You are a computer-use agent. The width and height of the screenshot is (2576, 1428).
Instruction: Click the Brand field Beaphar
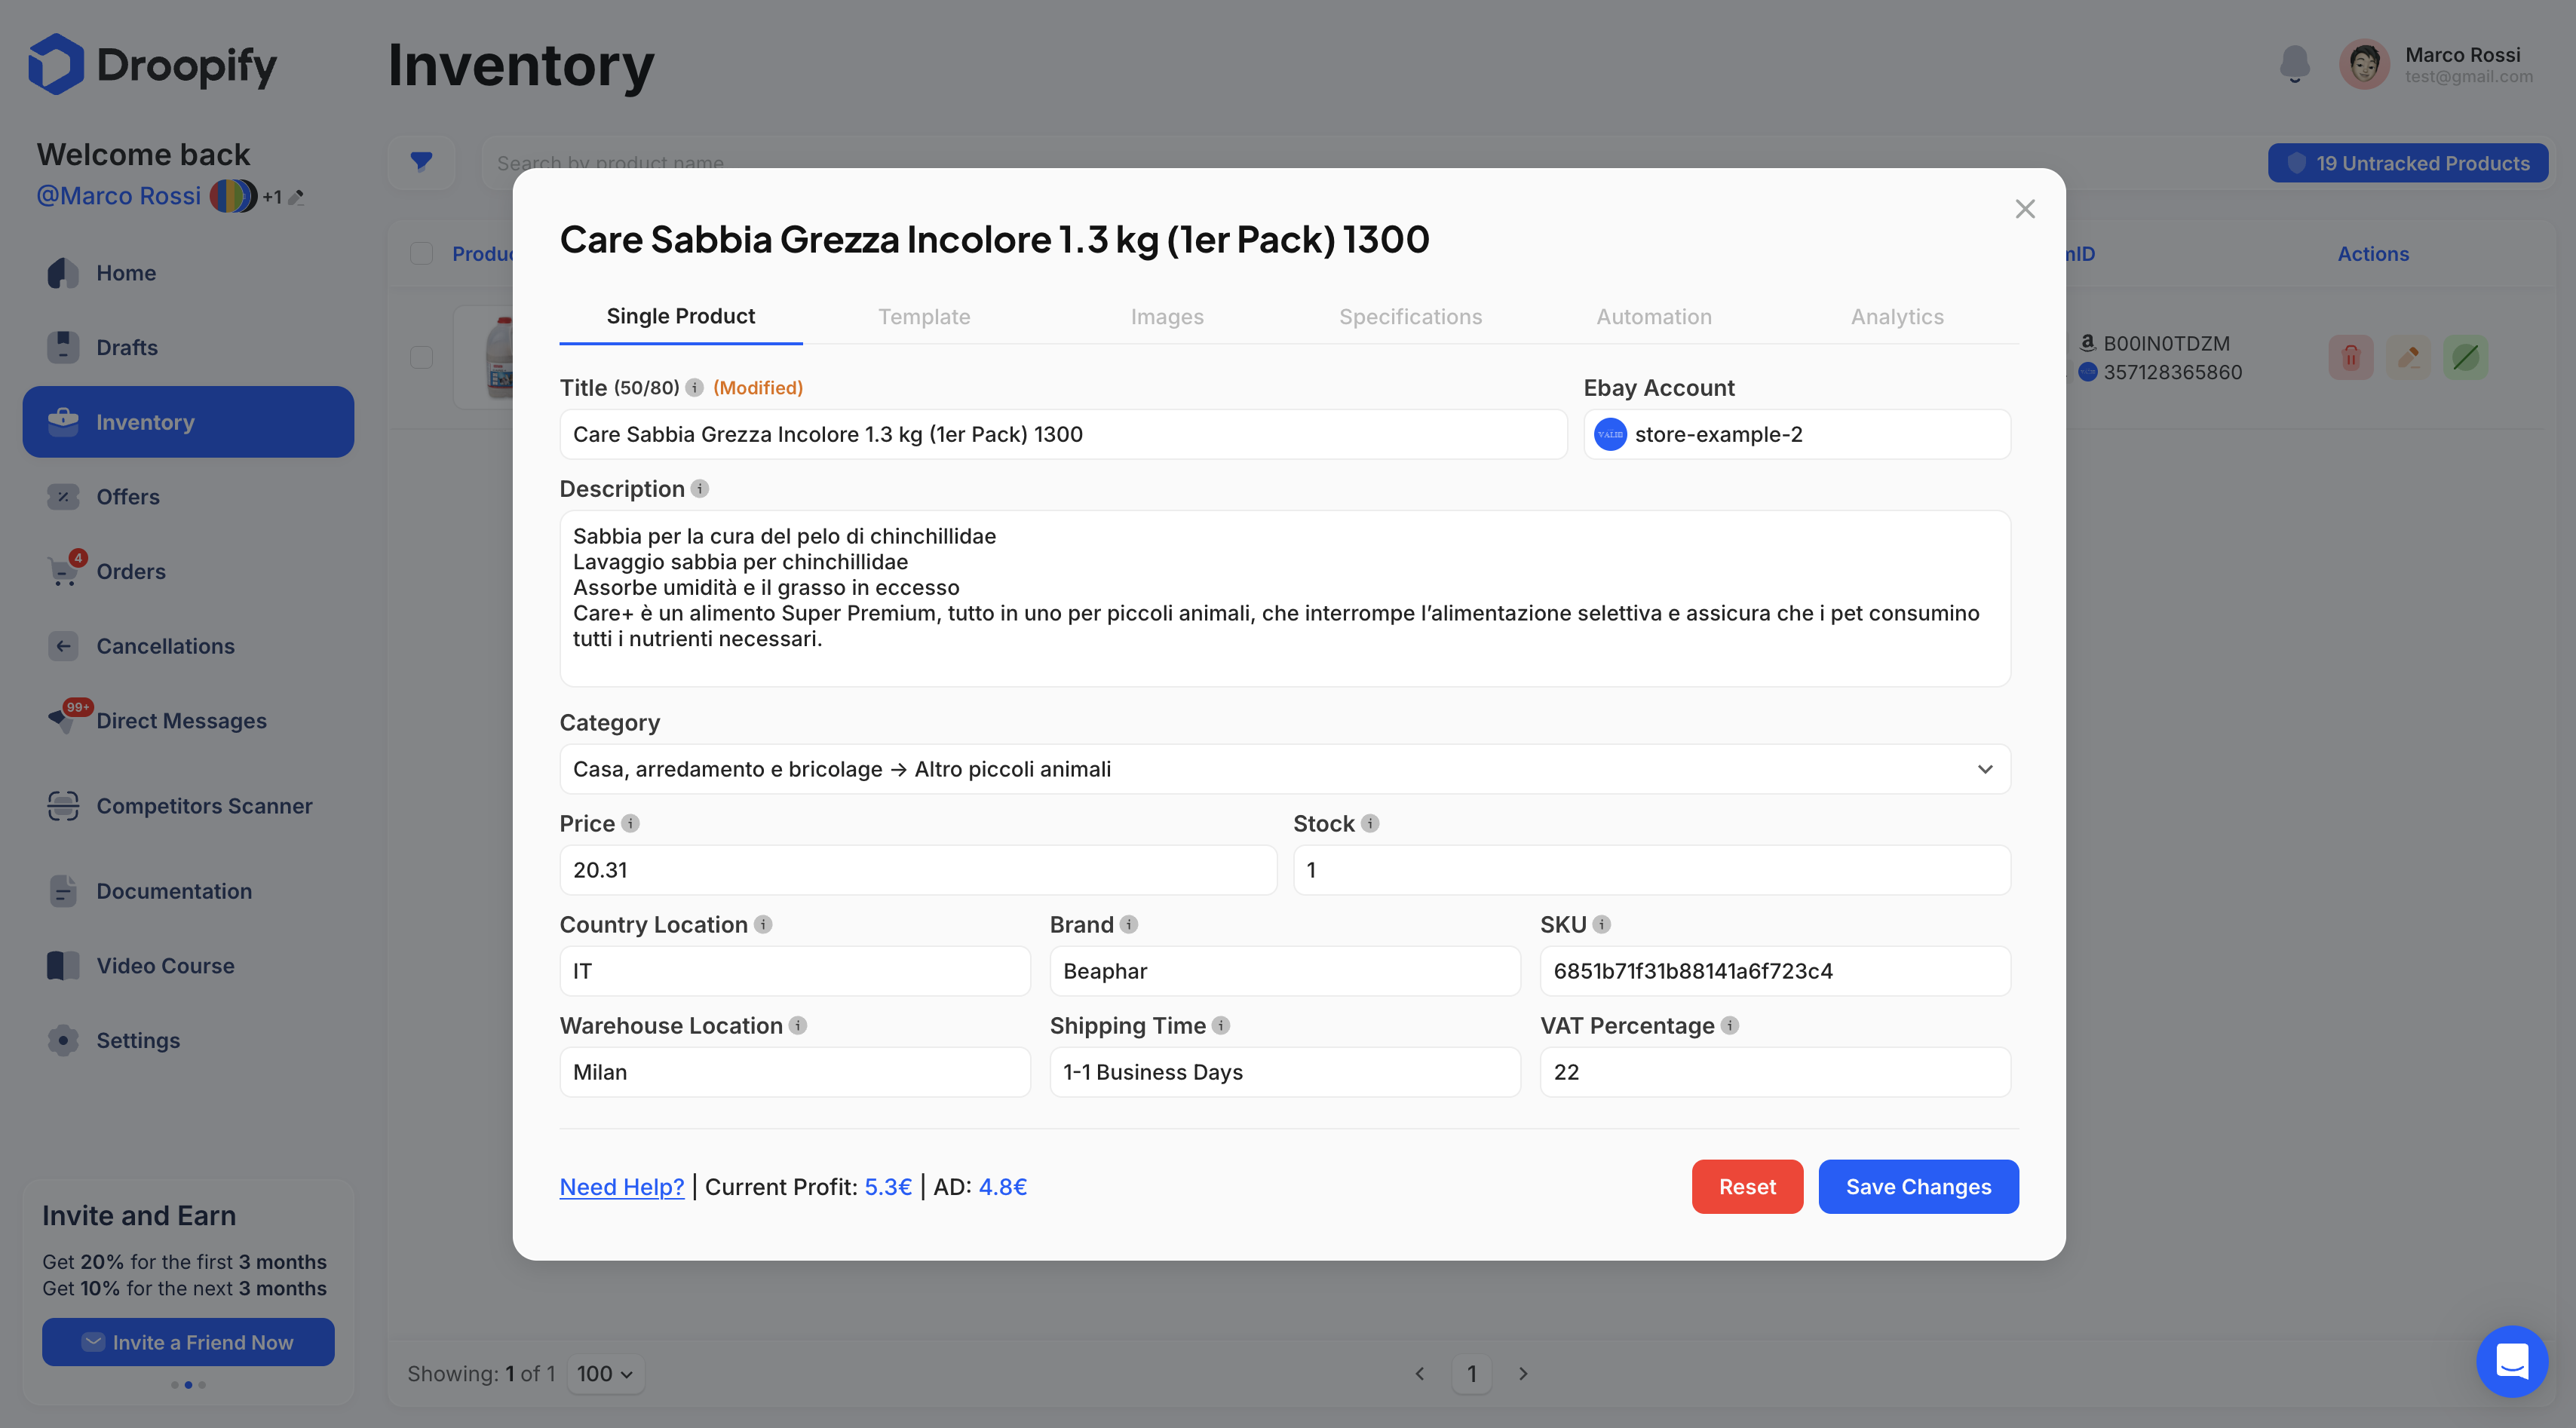1285,971
